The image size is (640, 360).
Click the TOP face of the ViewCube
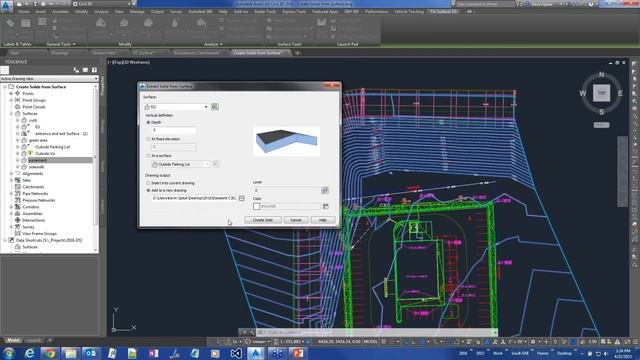pos(601,93)
